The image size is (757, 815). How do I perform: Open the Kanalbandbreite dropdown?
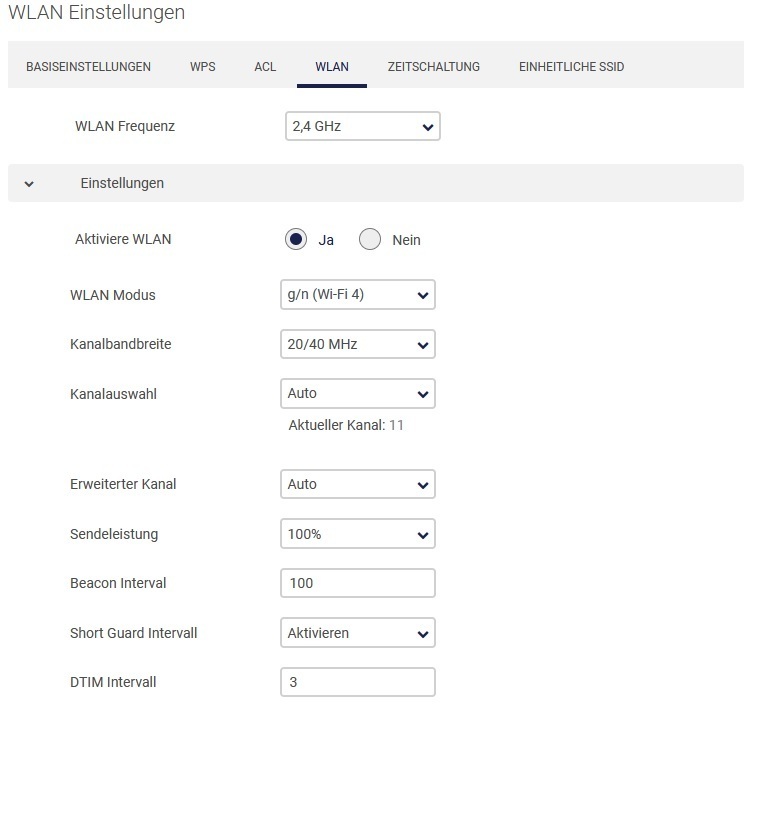[x=358, y=344]
